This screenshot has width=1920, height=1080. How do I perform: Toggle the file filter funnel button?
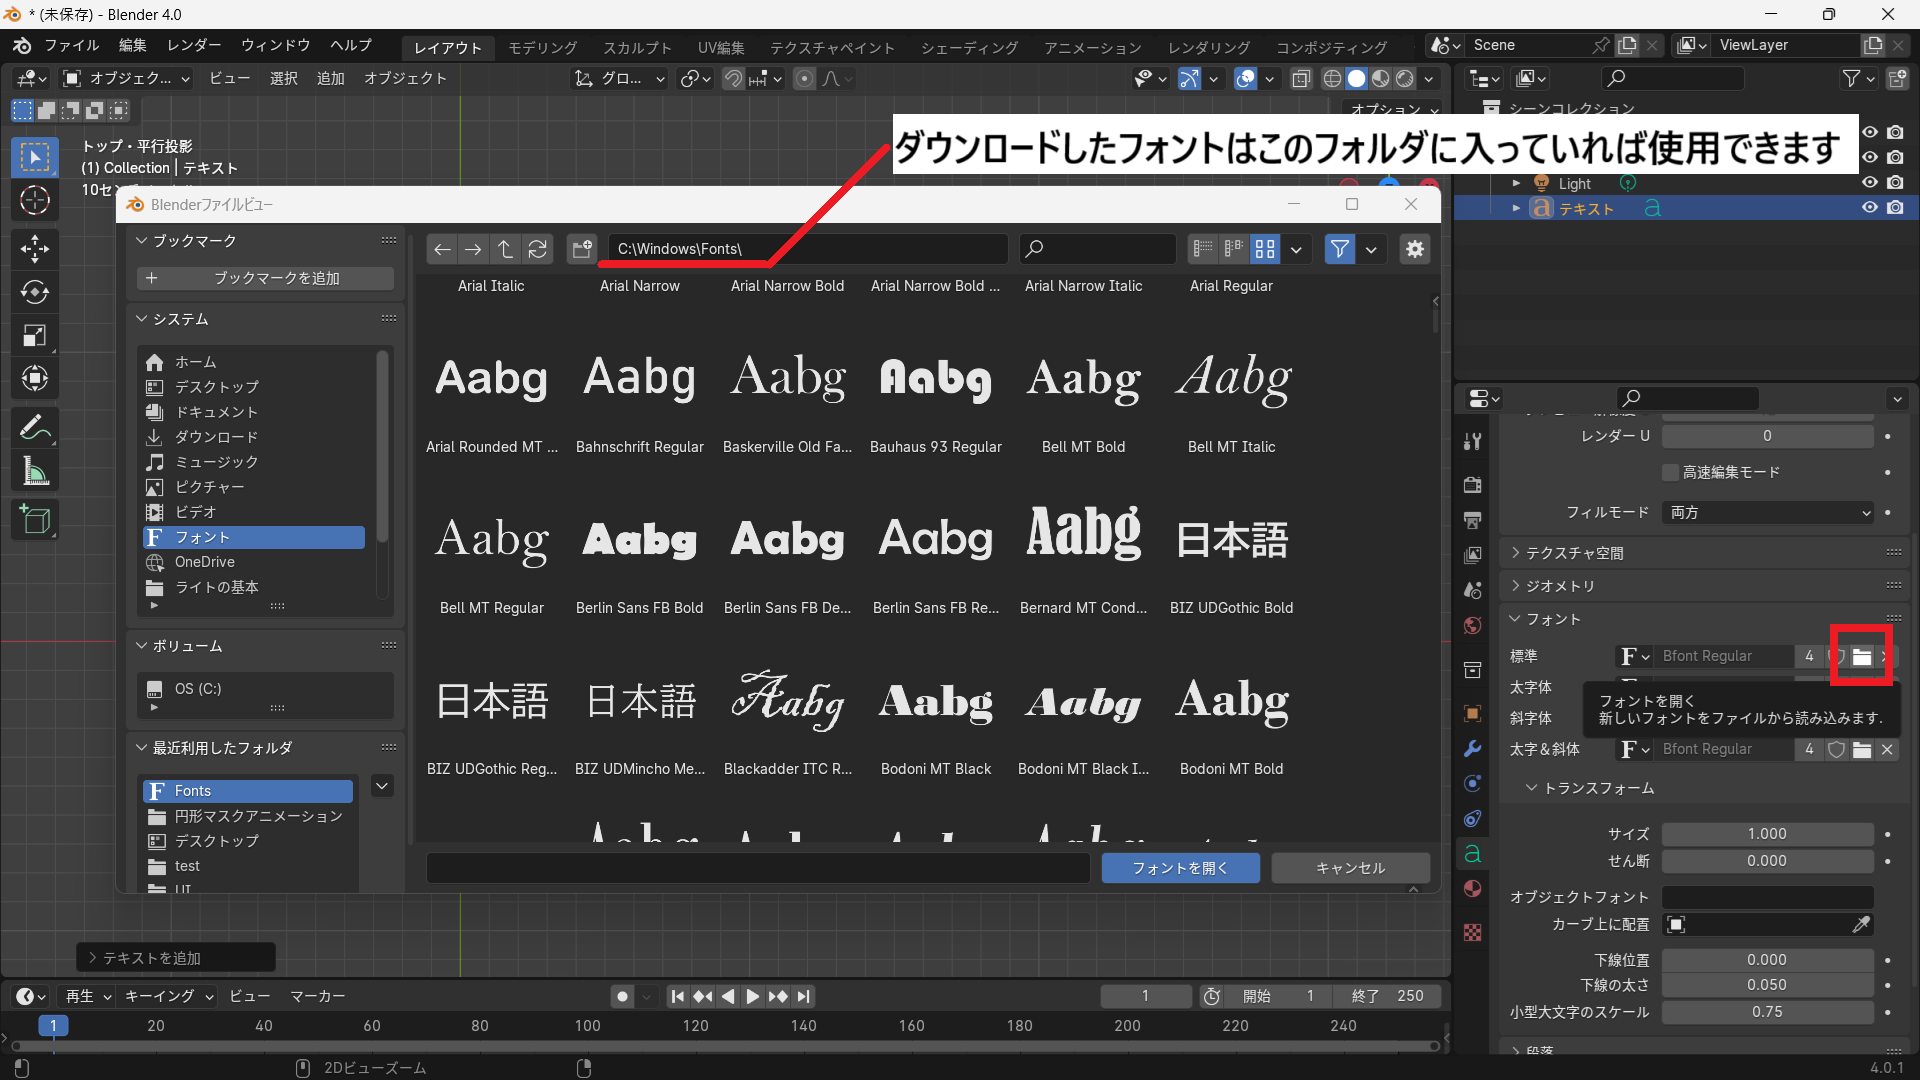[x=1339, y=249]
